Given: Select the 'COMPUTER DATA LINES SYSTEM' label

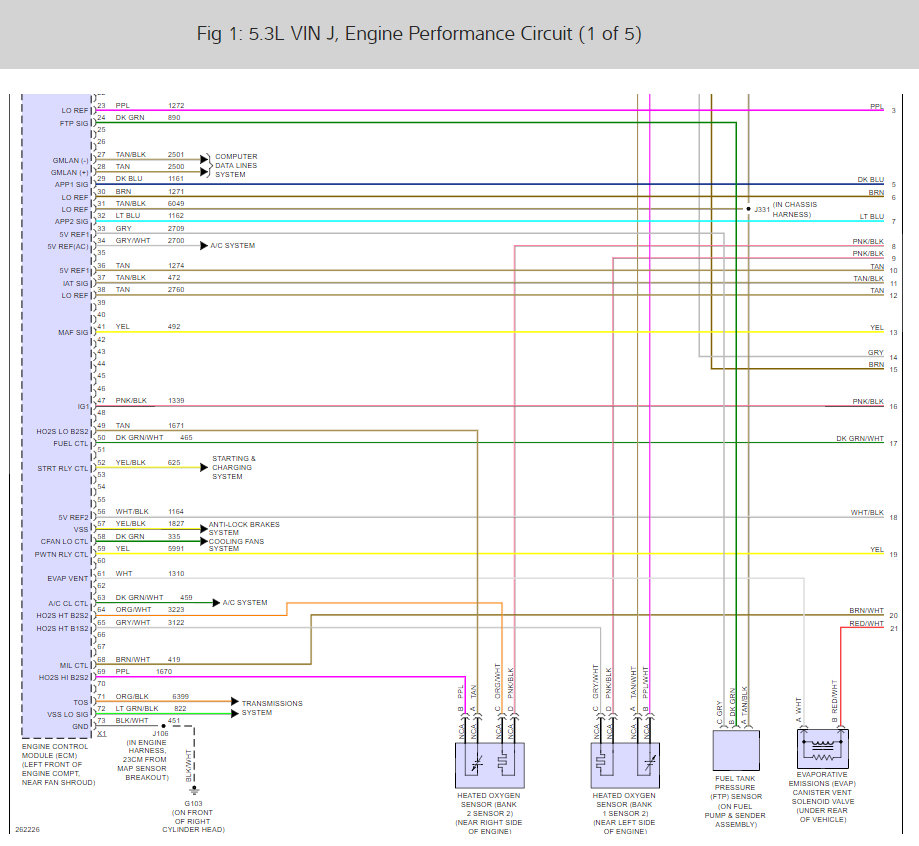Looking at the screenshot, I should coord(236,165).
